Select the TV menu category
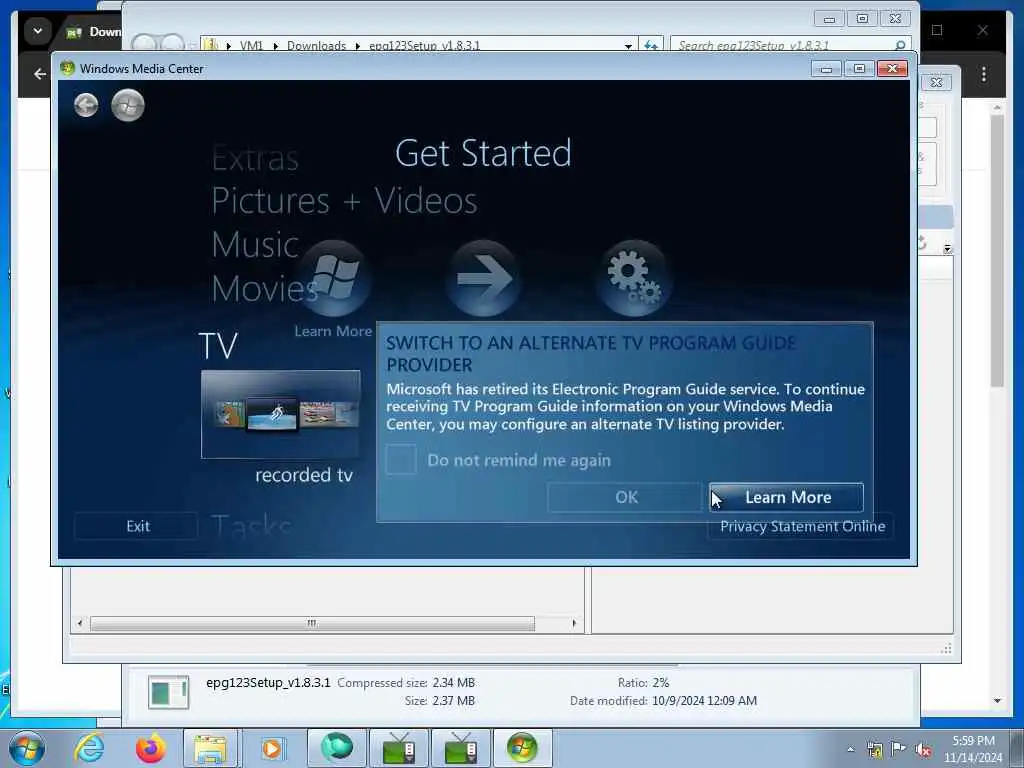Image resolution: width=1024 pixels, height=768 pixels. pos(218,345)
